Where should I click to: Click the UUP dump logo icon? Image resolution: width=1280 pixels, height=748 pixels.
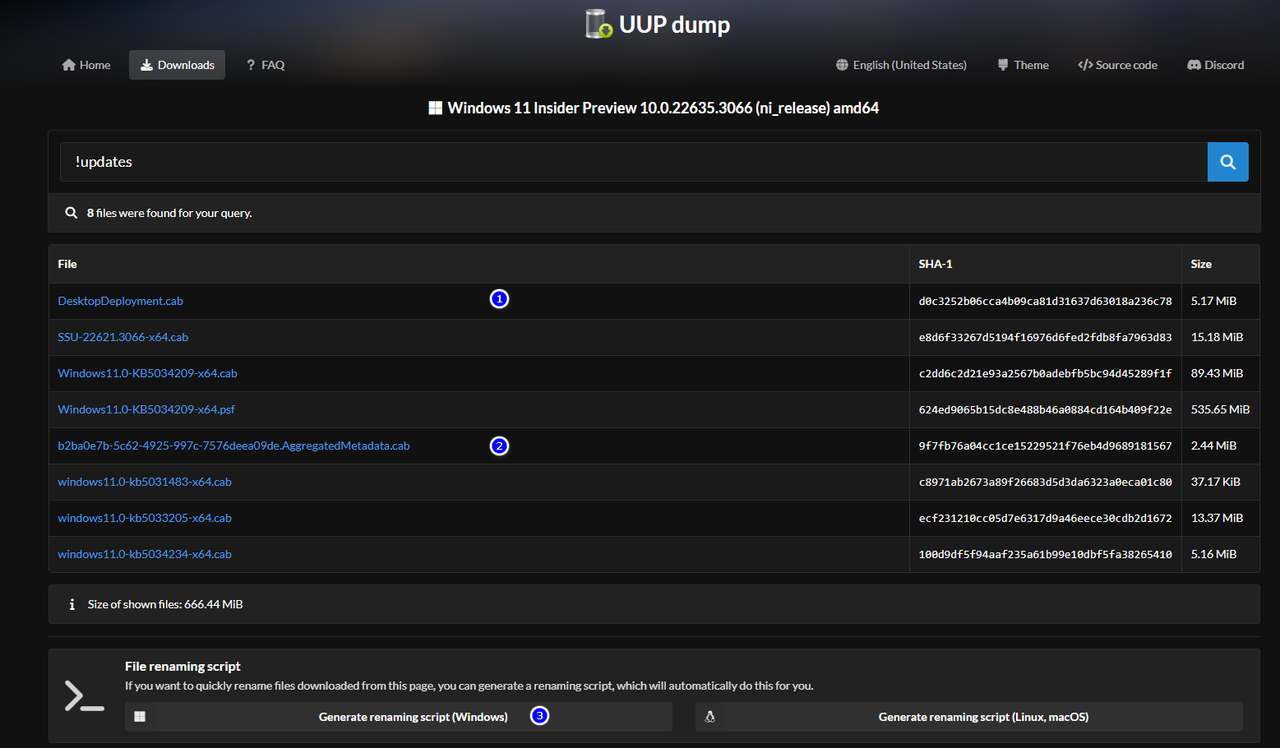598,24
